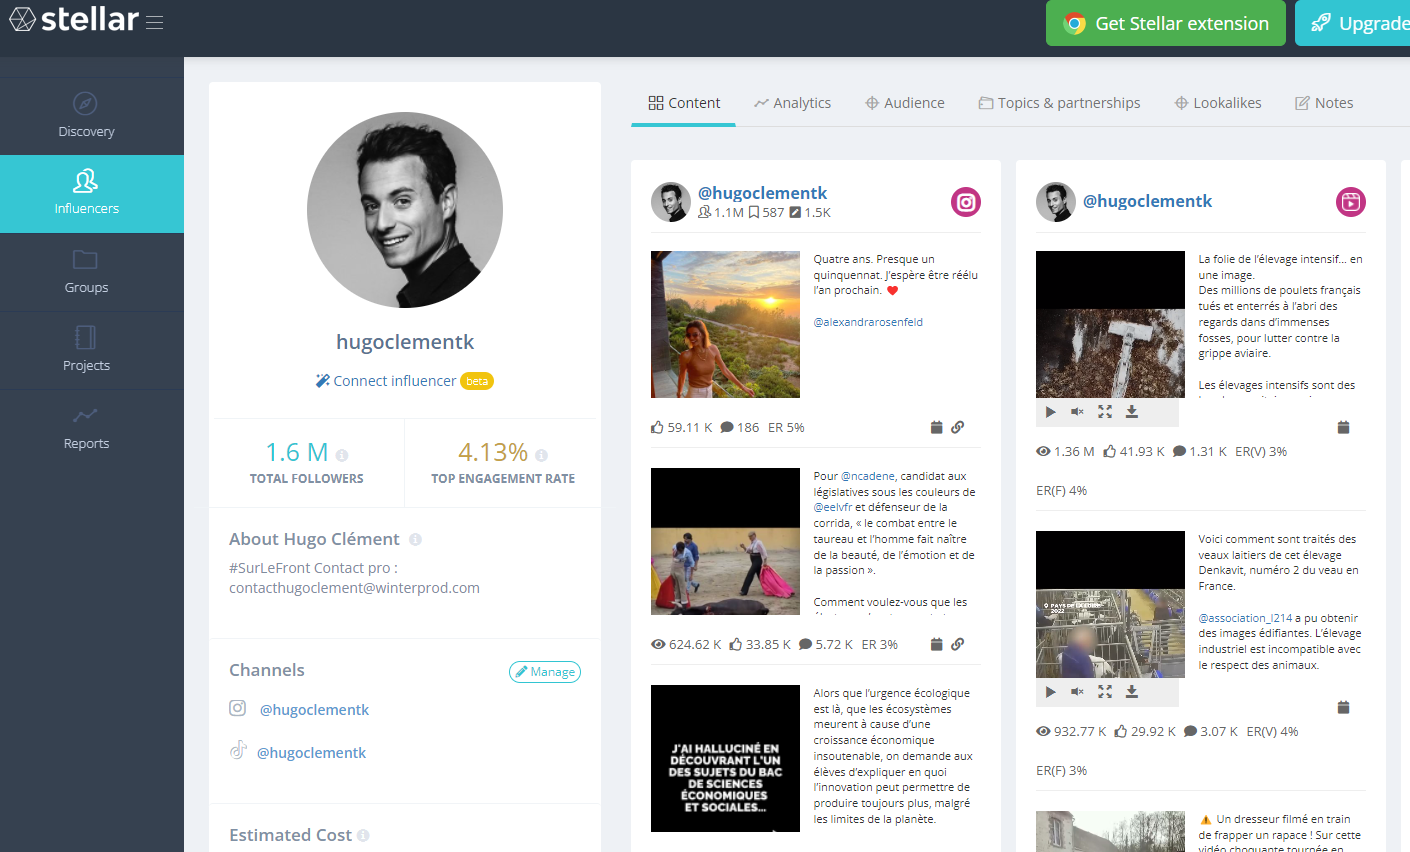Expand the Denkavit calves video to fullscreen

[1105, 691]
